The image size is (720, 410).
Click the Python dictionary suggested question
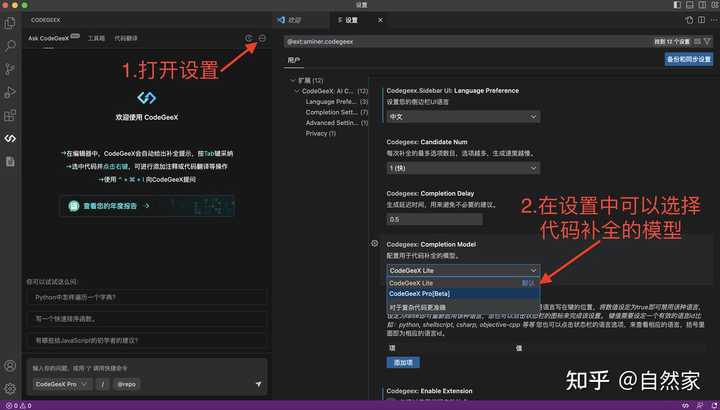[147, 297]
